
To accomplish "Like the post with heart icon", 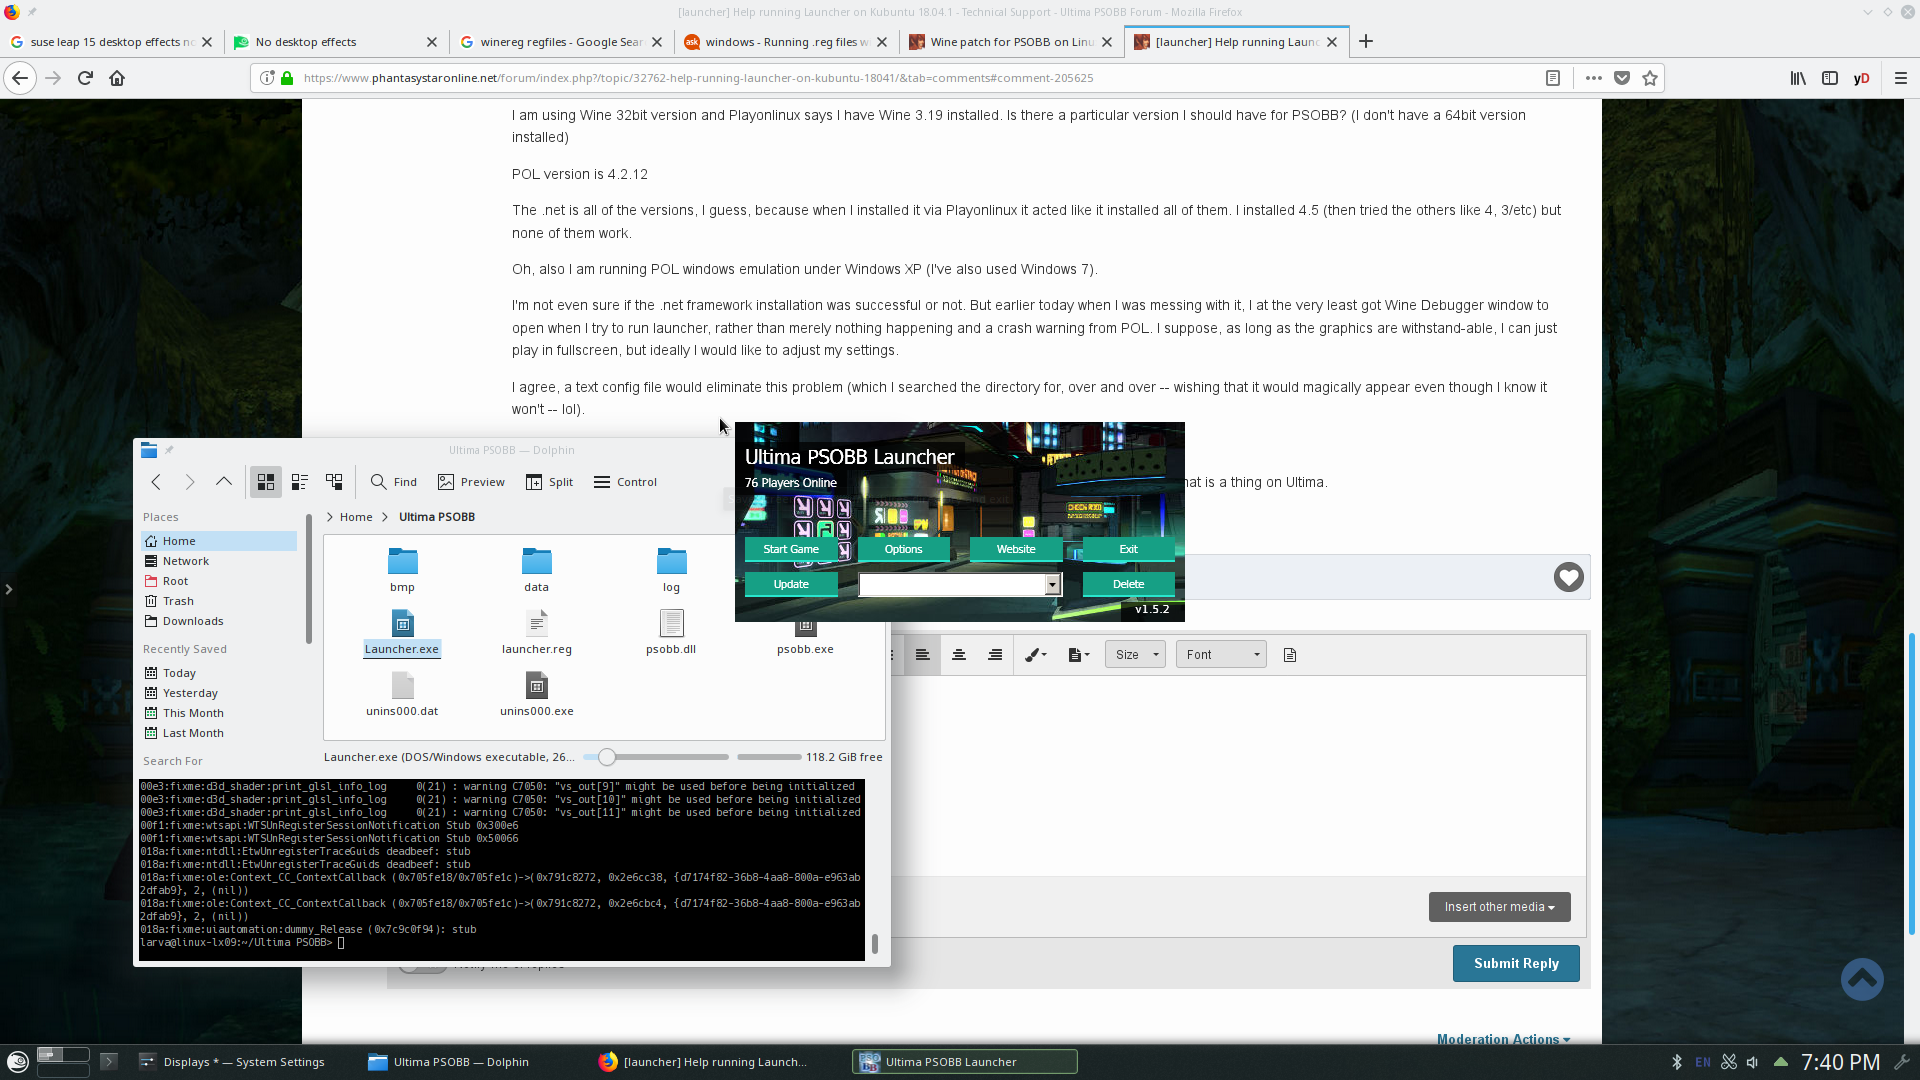I will pos(1569,577).
